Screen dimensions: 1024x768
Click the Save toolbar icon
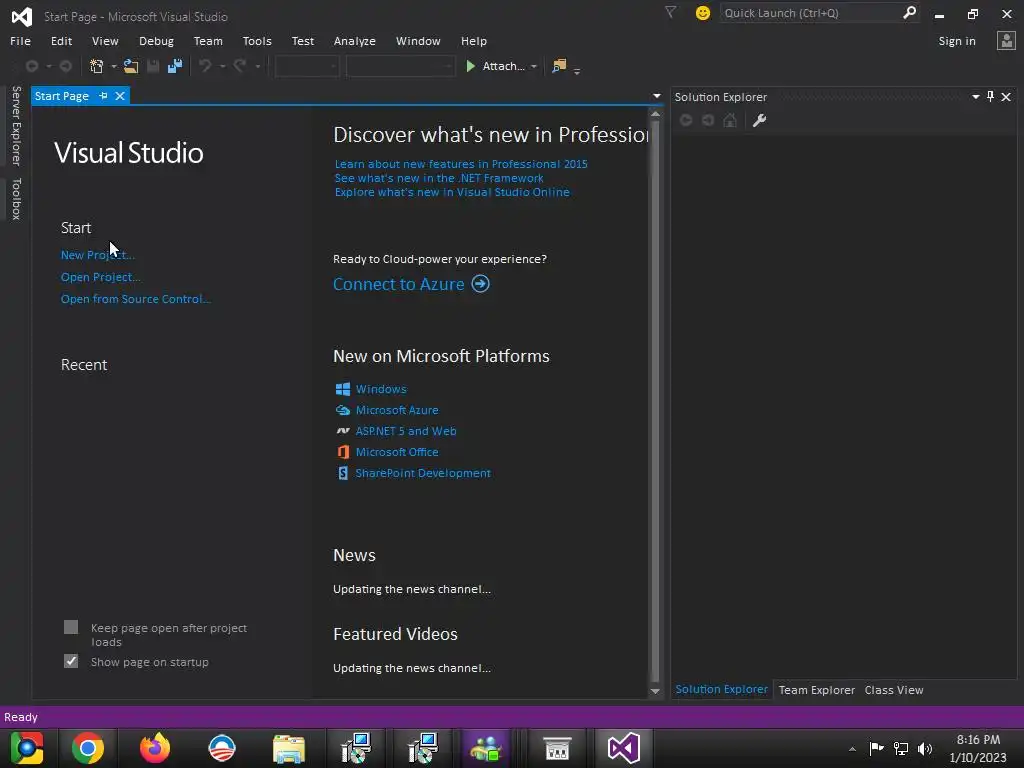pos(153,66)
